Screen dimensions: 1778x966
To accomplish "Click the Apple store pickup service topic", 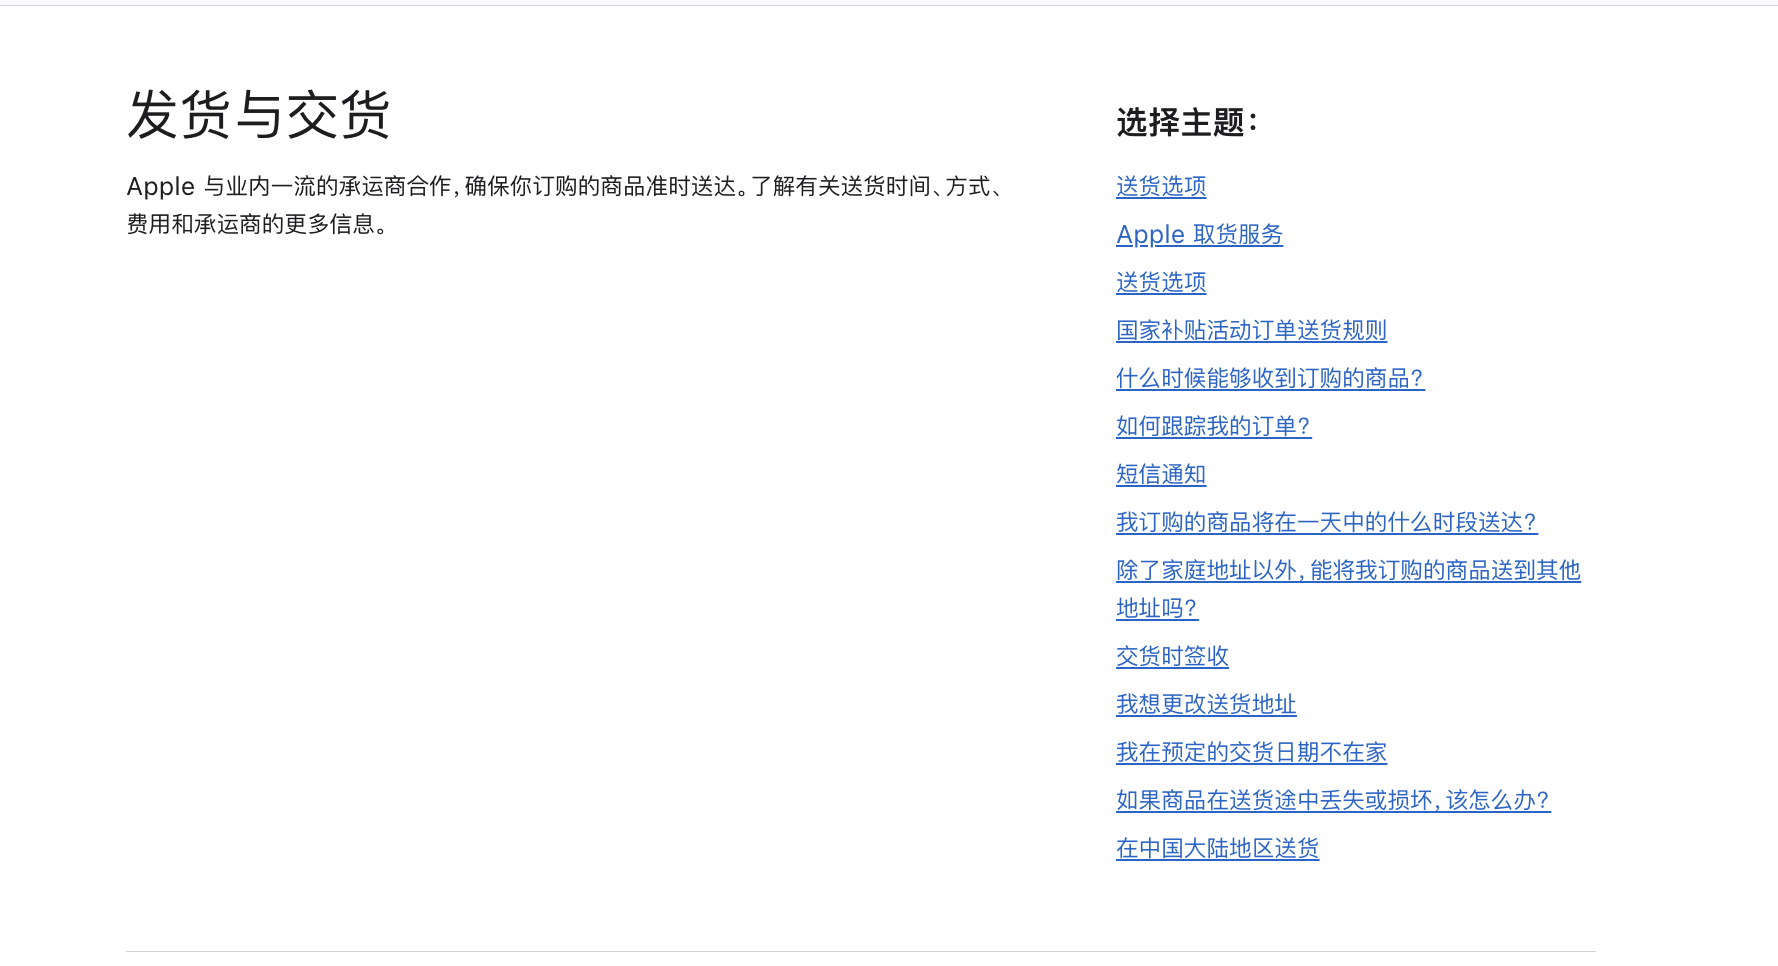I will pyautogui.click(x=1198, y=234).
